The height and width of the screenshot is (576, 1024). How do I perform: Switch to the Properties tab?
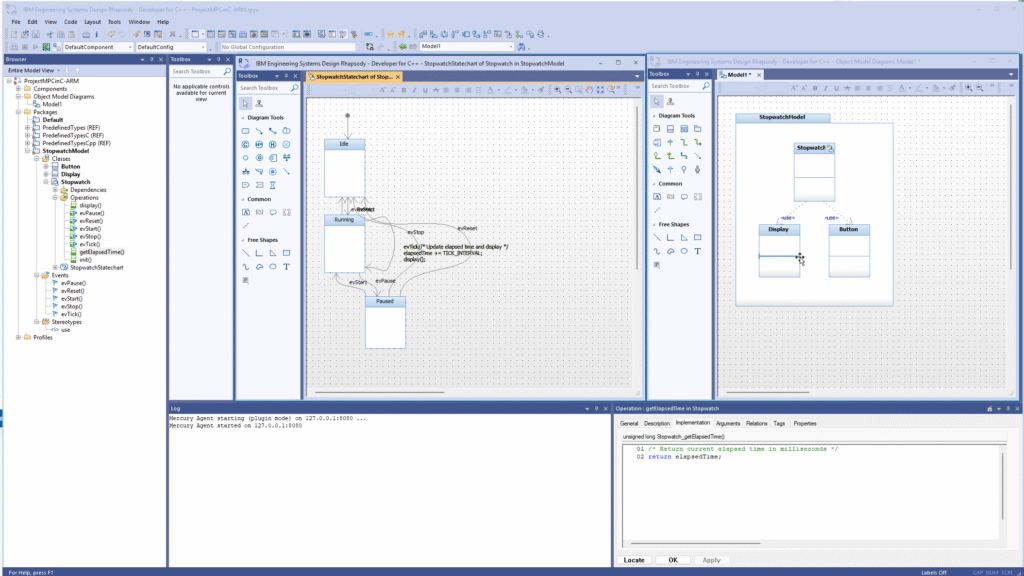[x=805, y=423]
